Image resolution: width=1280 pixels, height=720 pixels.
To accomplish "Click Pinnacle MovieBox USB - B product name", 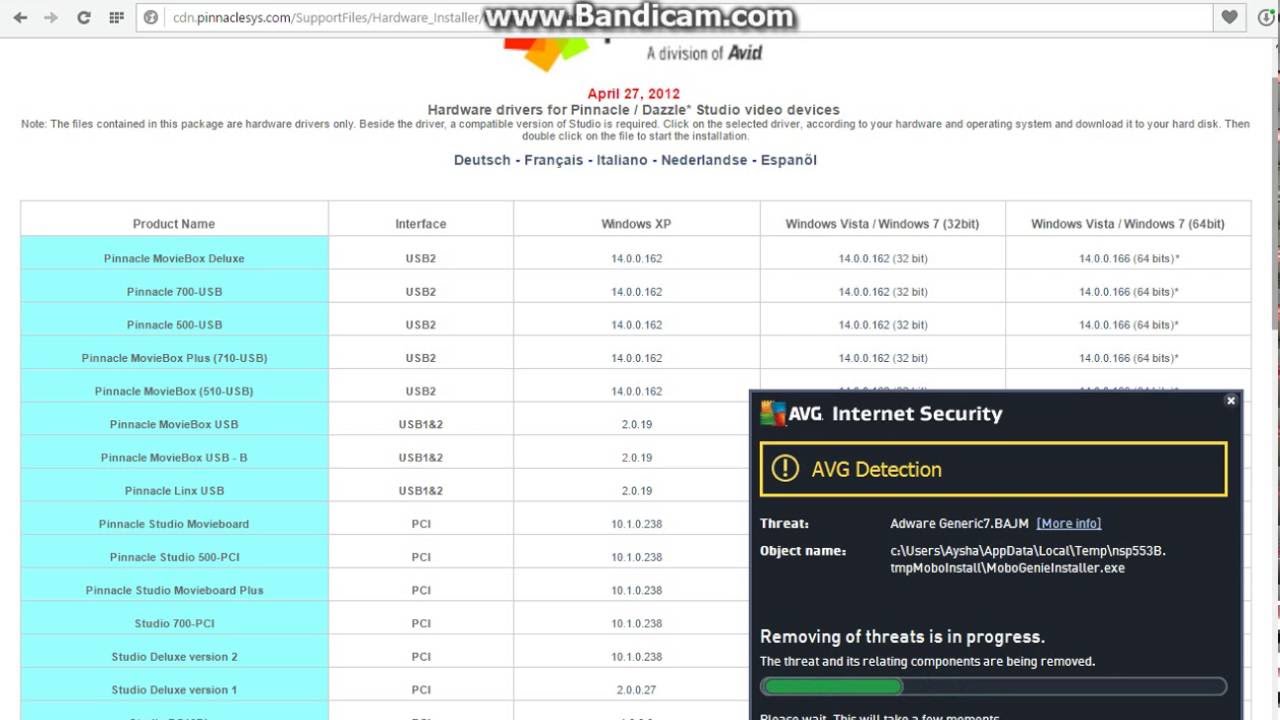I will click(174, 457).
